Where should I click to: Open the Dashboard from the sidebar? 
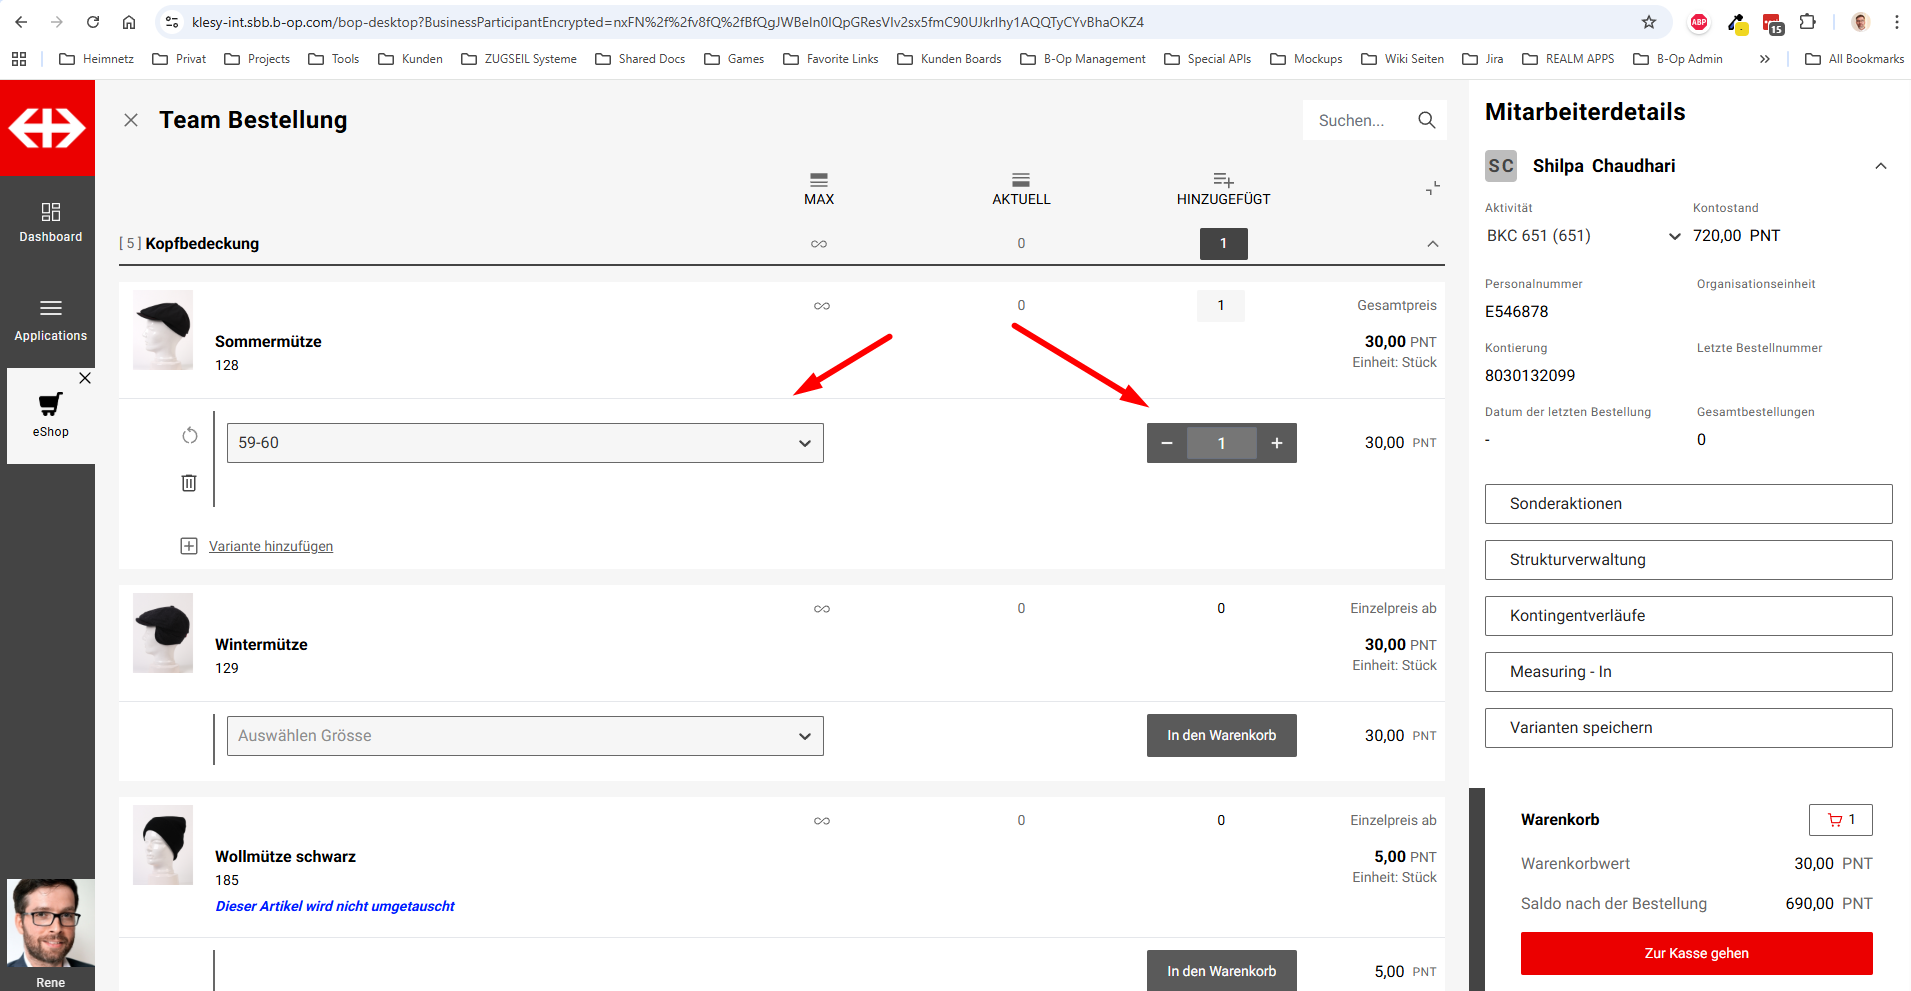[50, 222]
